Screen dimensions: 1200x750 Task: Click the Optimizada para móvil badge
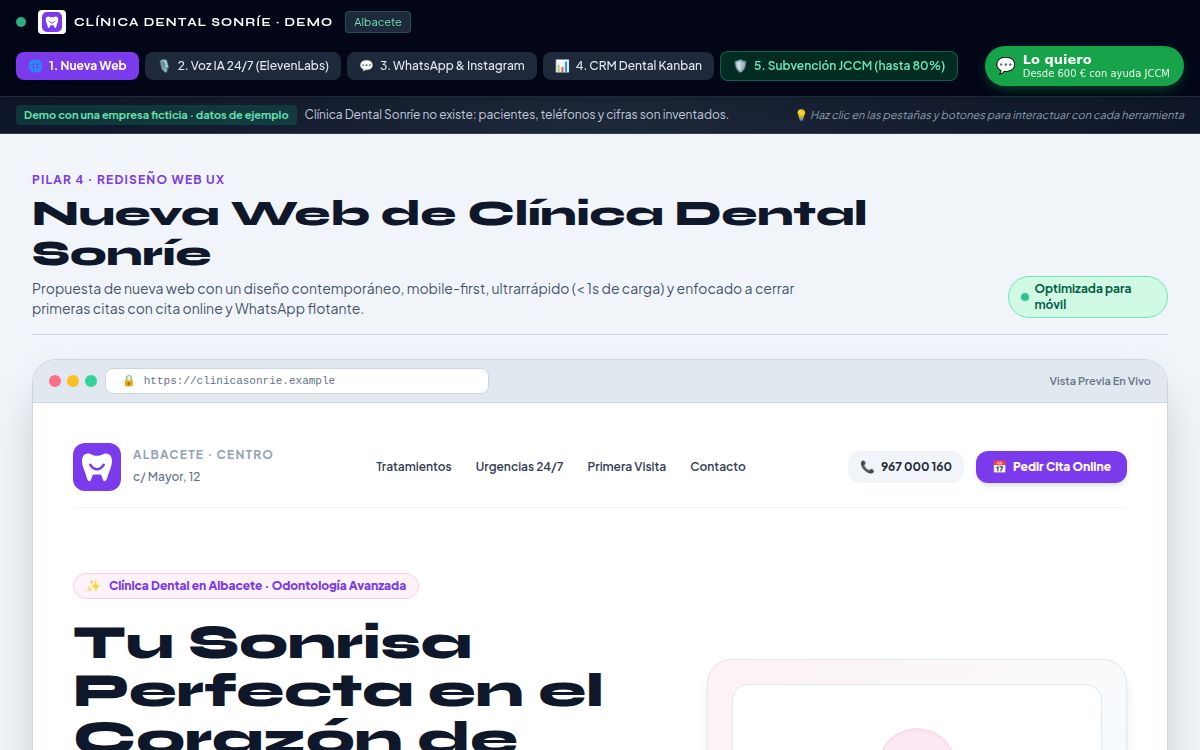[x=1088, y=297]
